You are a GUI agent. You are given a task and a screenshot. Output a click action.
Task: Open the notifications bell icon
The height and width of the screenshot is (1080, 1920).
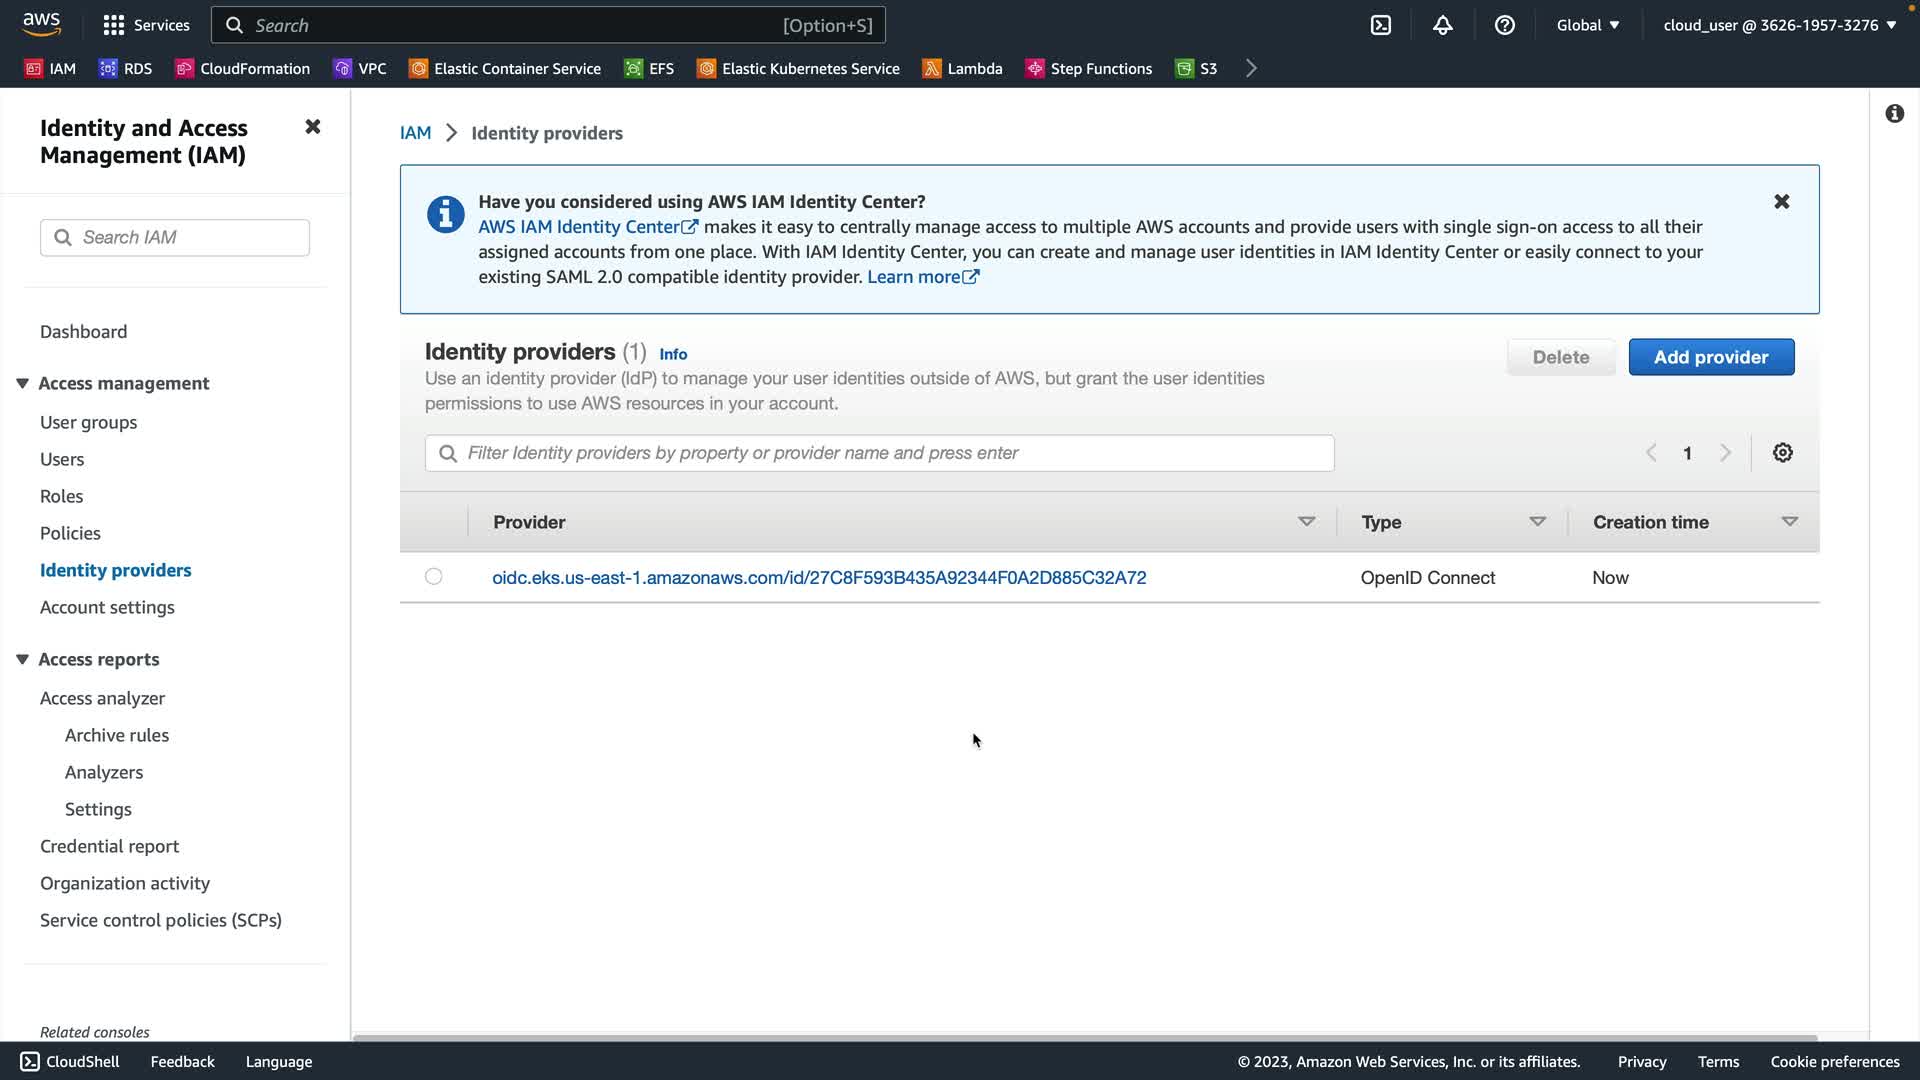(1442, 25)
